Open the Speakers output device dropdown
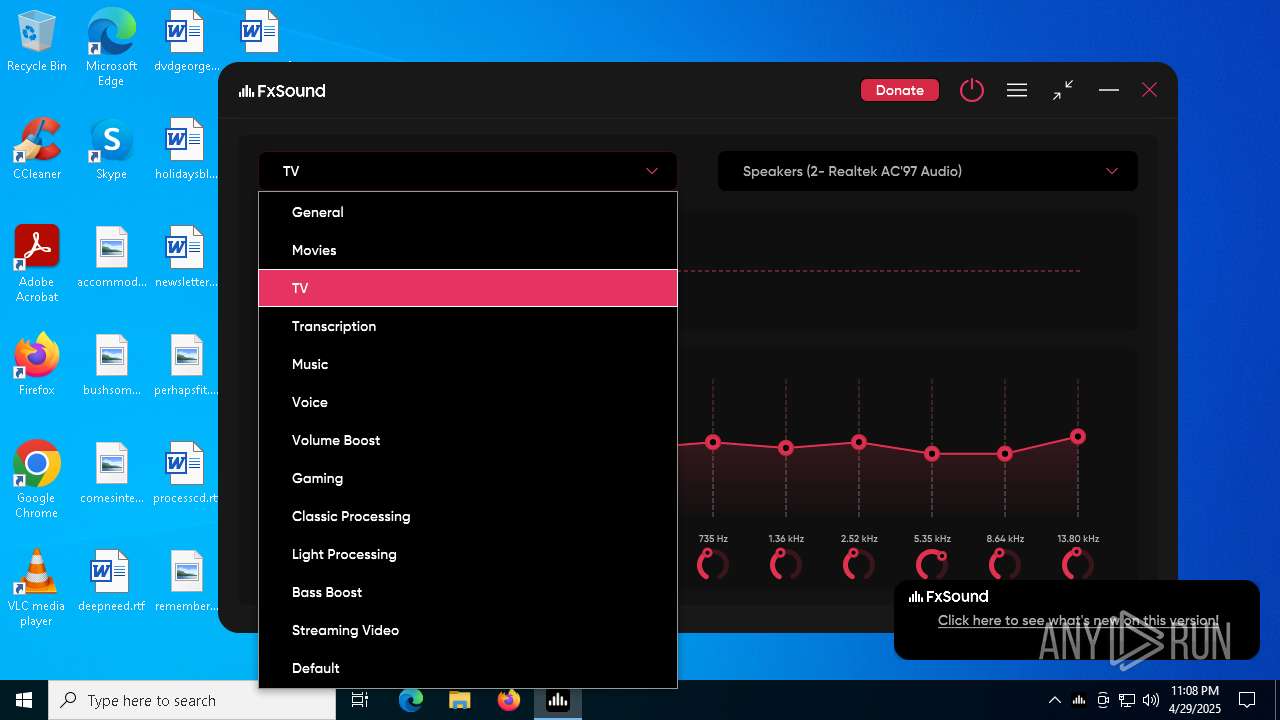 pos(928,171)
